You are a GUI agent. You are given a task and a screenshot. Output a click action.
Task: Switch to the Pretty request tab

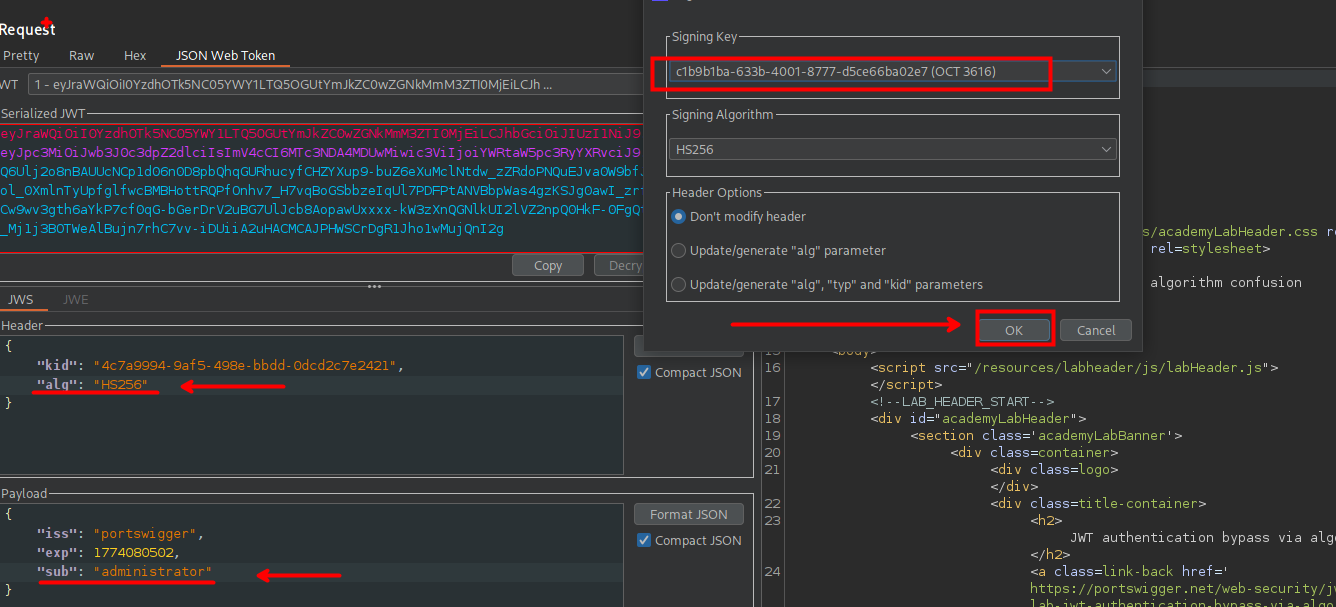coord(21,56)
